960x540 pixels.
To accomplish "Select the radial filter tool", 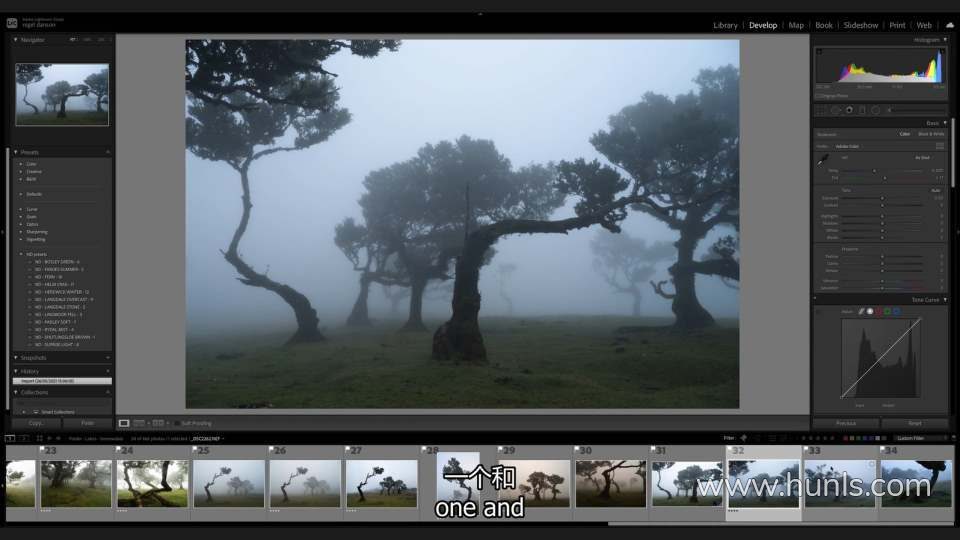I will point(876,110).
